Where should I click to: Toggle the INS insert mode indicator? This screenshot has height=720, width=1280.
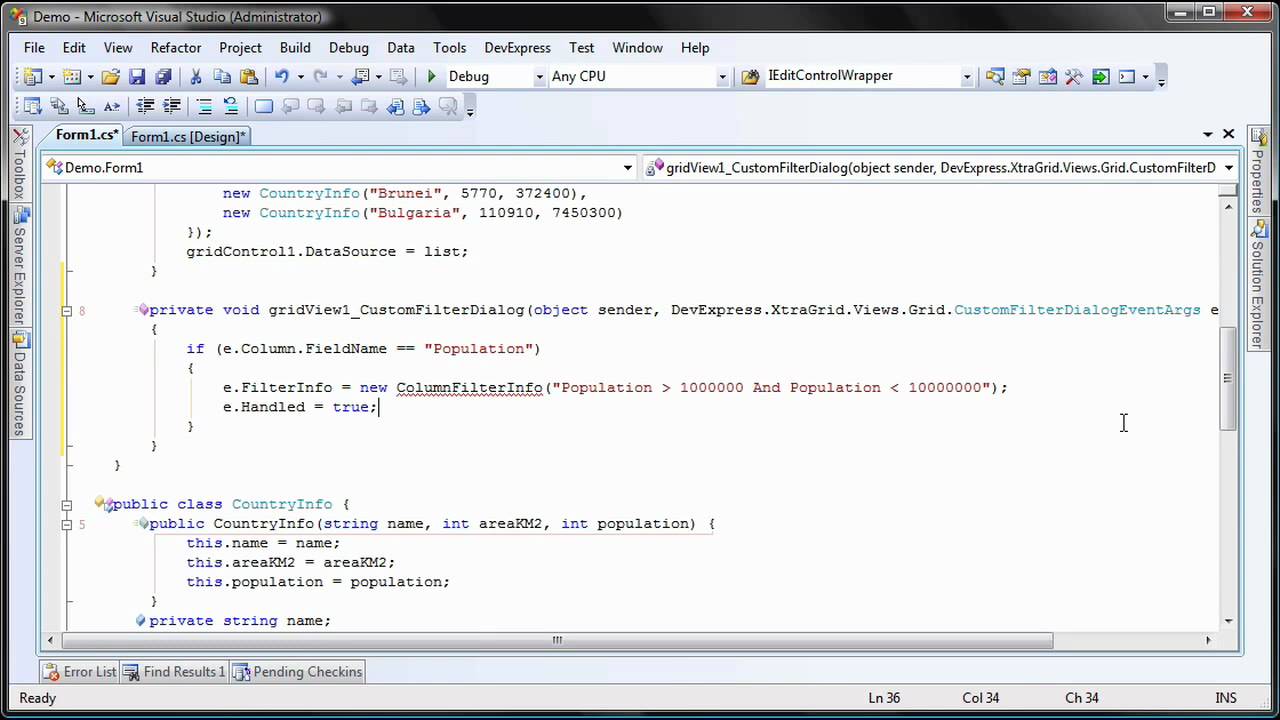(x=1225, y=698)
